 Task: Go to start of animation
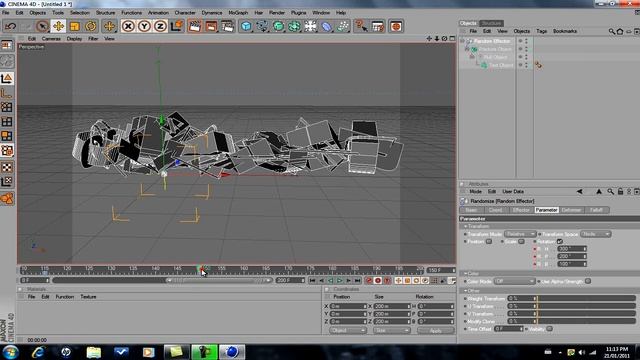(313, 281)
